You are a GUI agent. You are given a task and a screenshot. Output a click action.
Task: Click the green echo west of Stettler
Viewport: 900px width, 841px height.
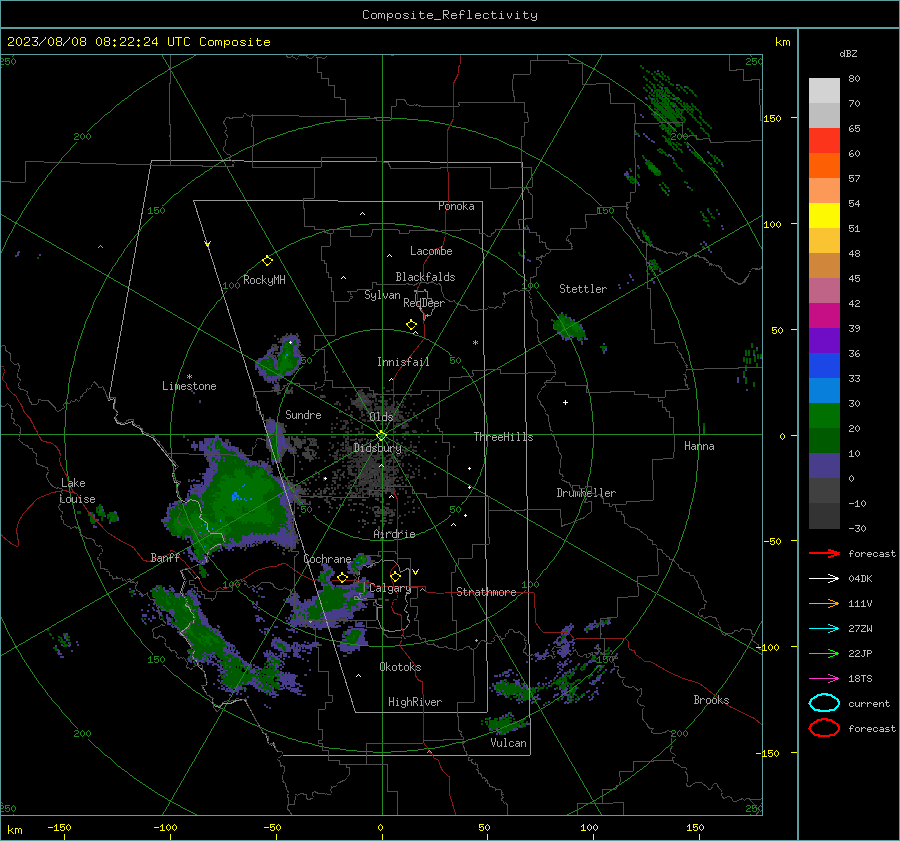[x=568, y=327]
